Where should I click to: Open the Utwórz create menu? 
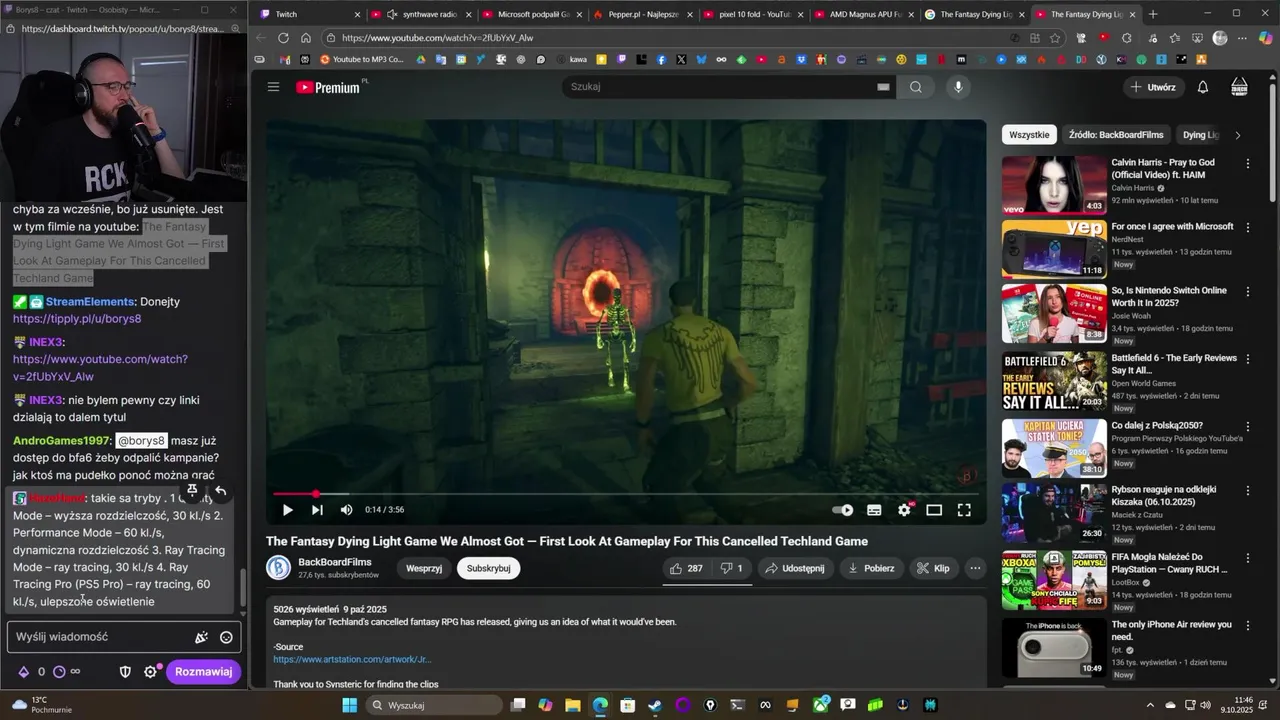click(1153, 87)
